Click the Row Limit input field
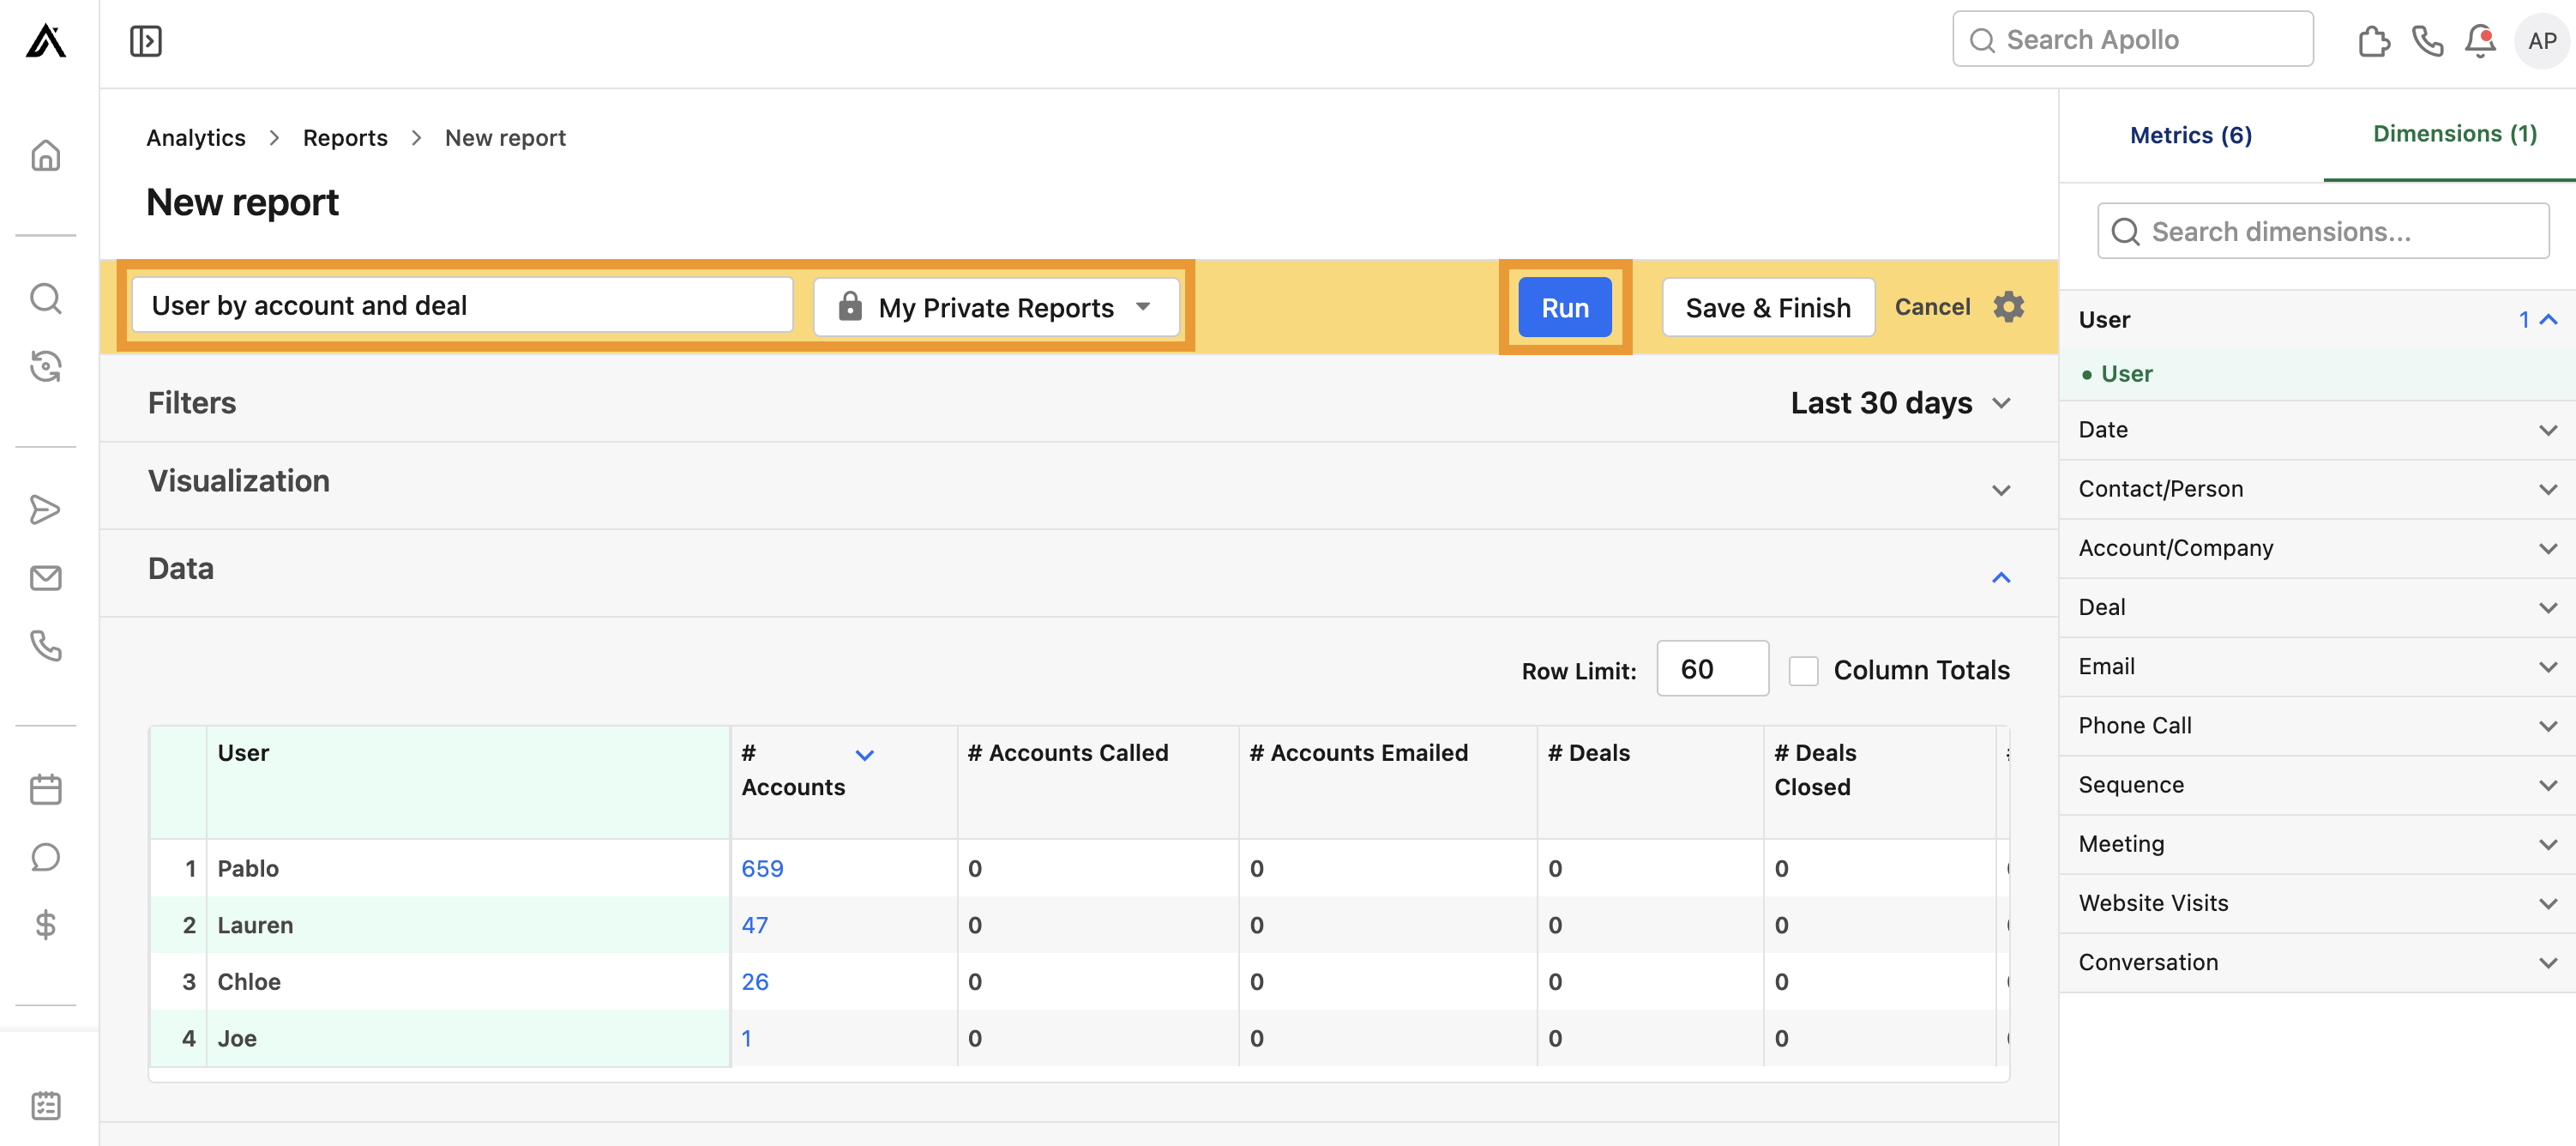This screenshot has width=2576, height=1146. pos(1712,669)
